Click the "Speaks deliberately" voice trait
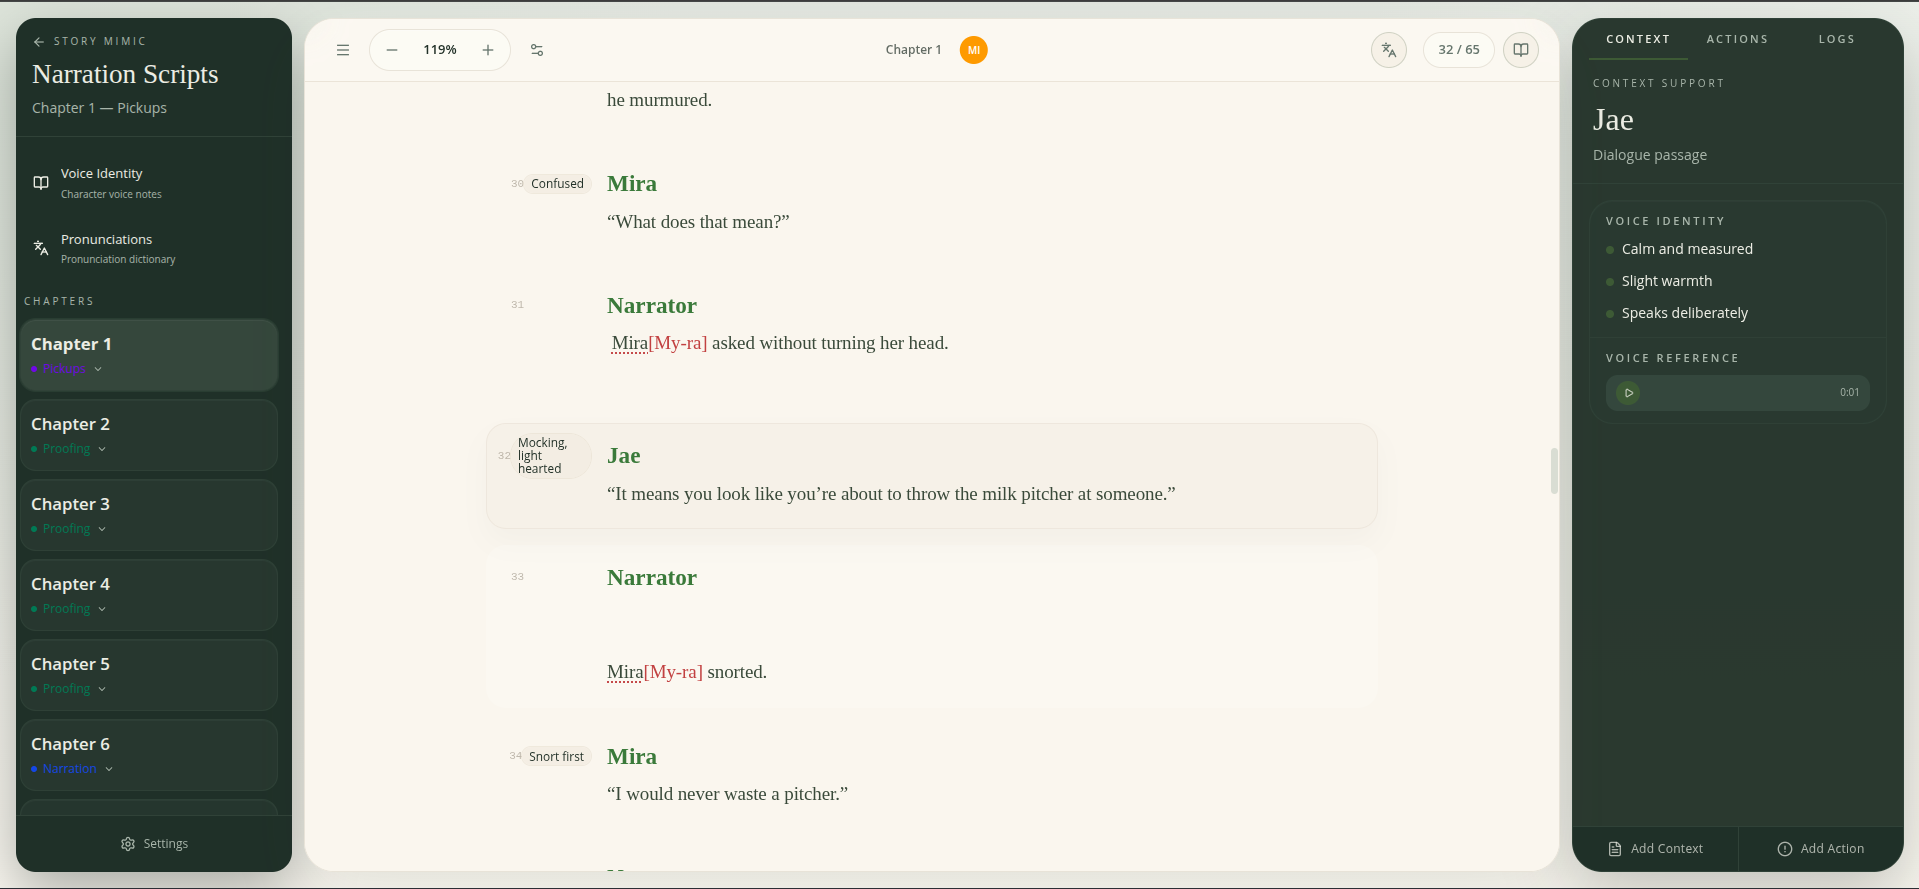Viewport: 1919px width, 889px height. coord(1685,313)
